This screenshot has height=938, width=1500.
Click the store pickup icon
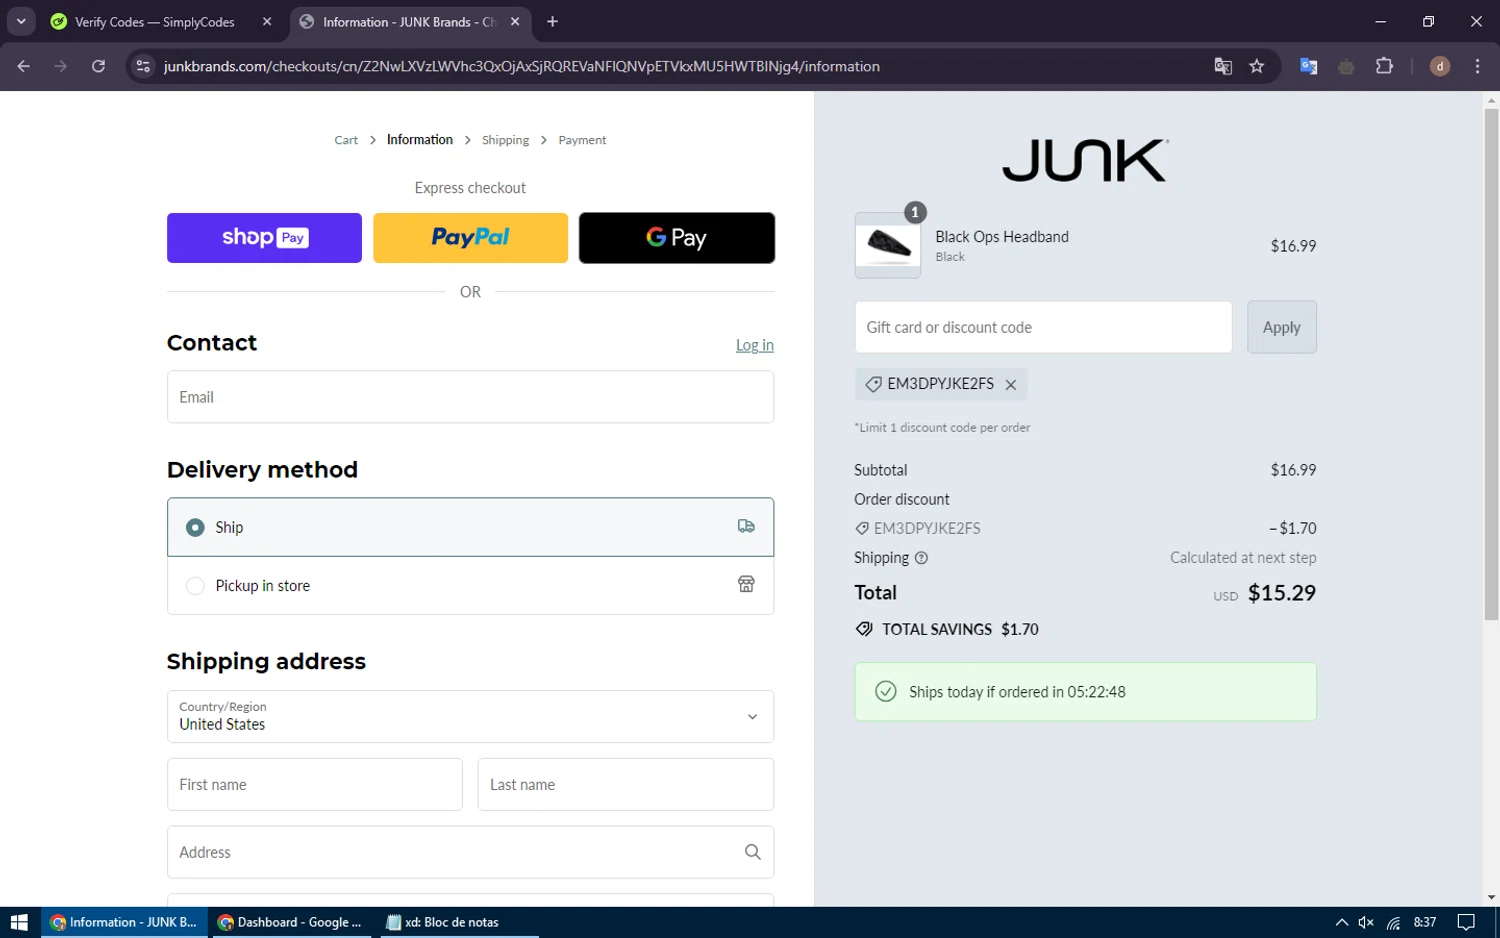[x=746, y=584]
